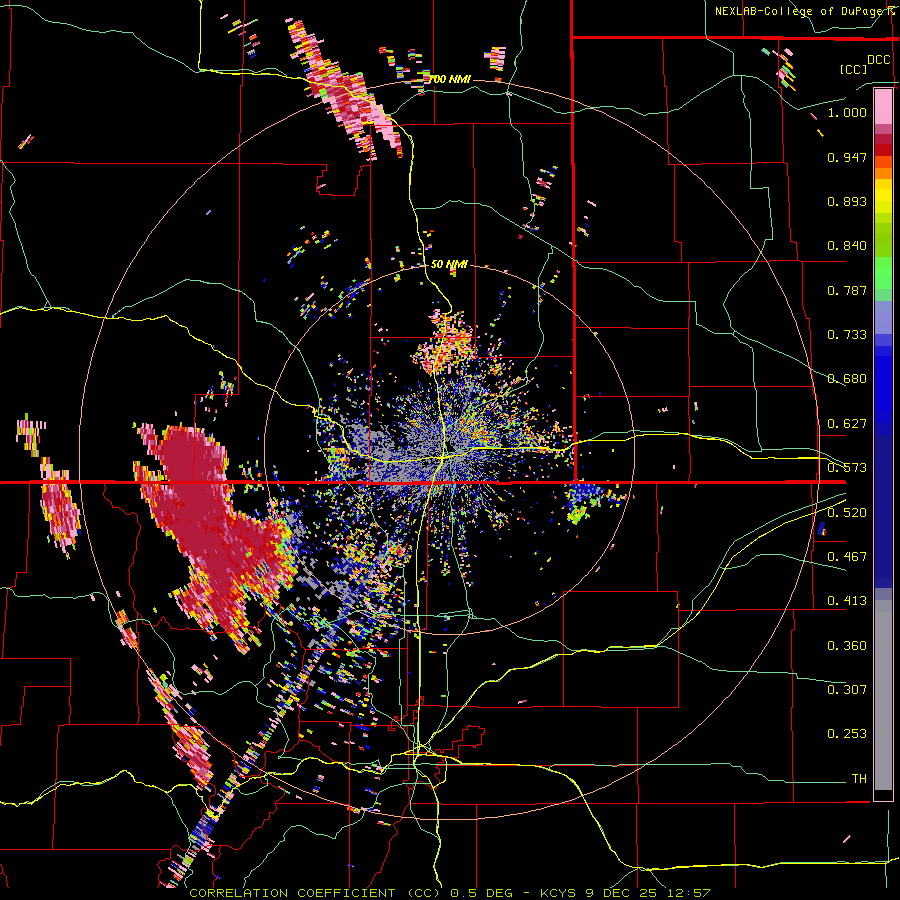Select the 0.893 legend value
The width and height of the screenshot is (900, 900).
coord(847,201)
